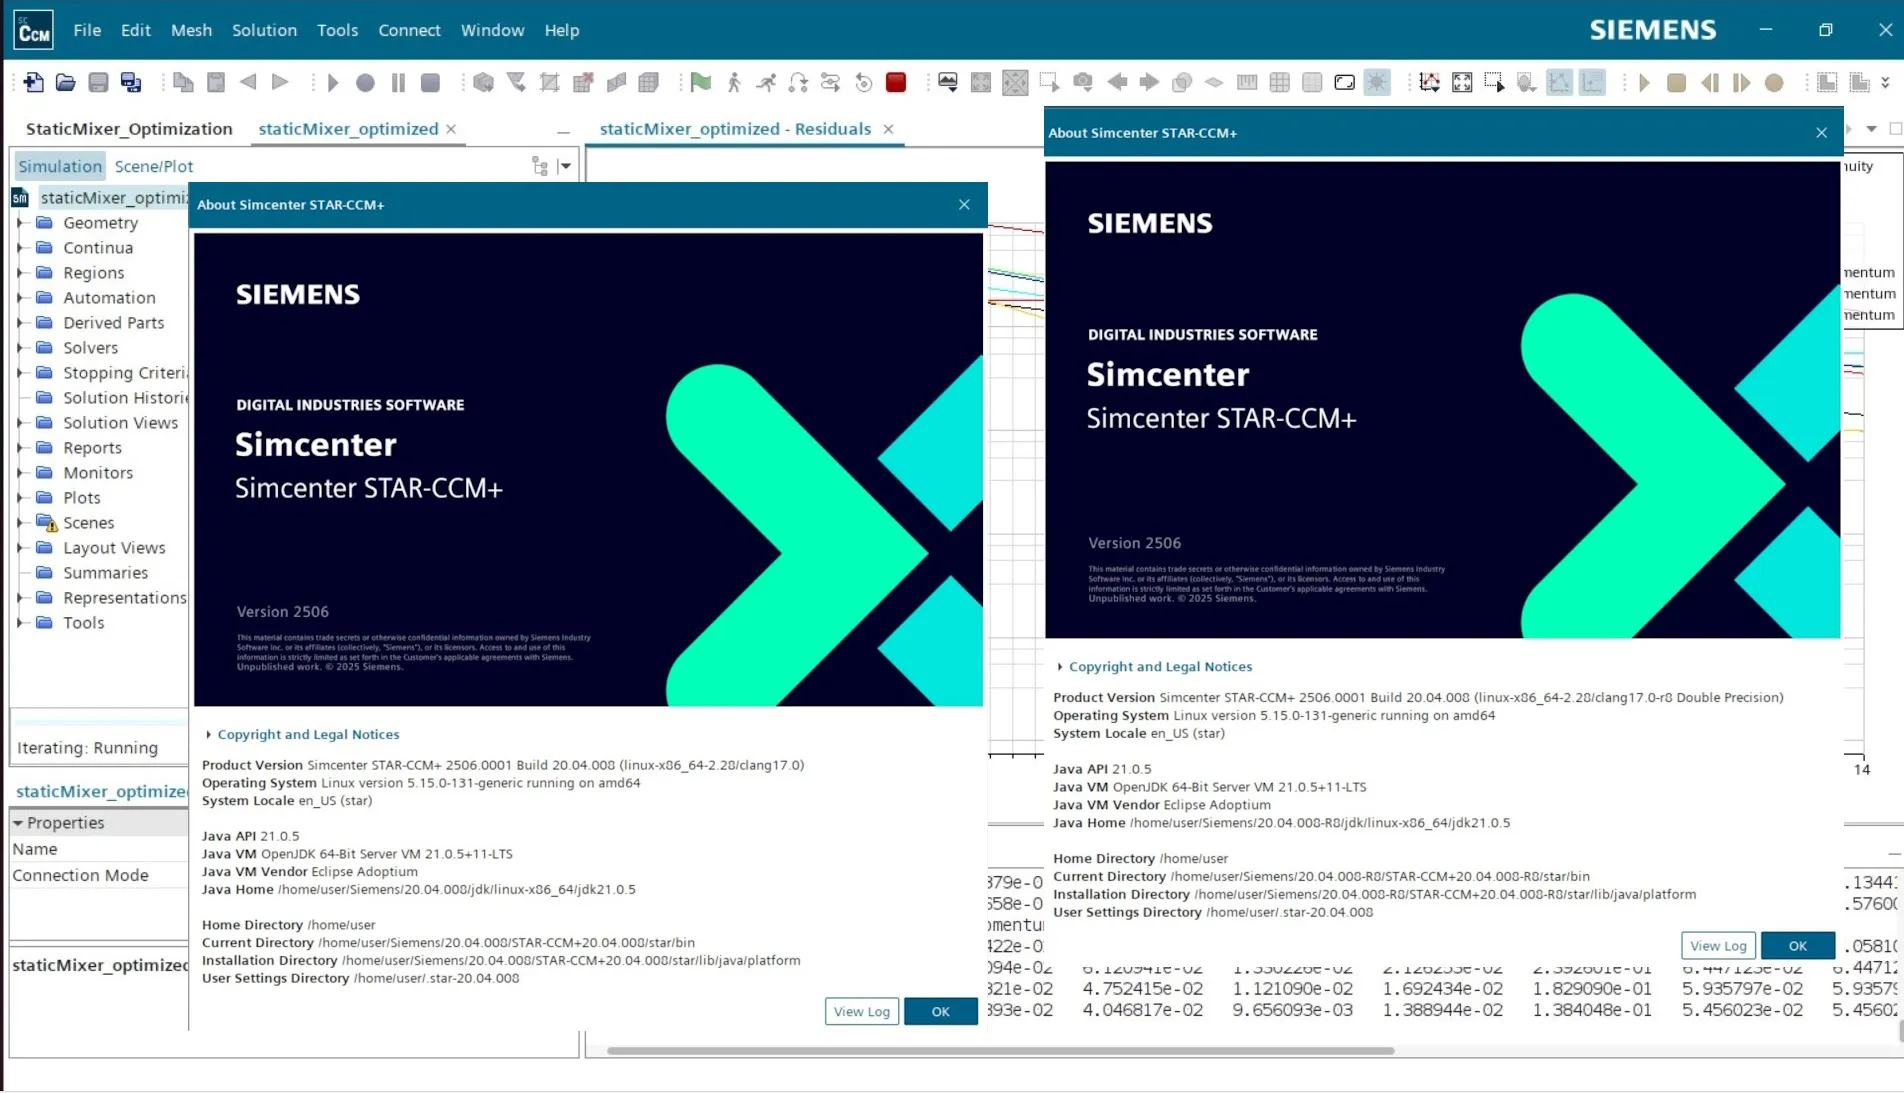Click the rounded rectangle view icon
The height and width of the screenshot is (1093, 1904).
pyautogui.click(x=1345, y=83)
